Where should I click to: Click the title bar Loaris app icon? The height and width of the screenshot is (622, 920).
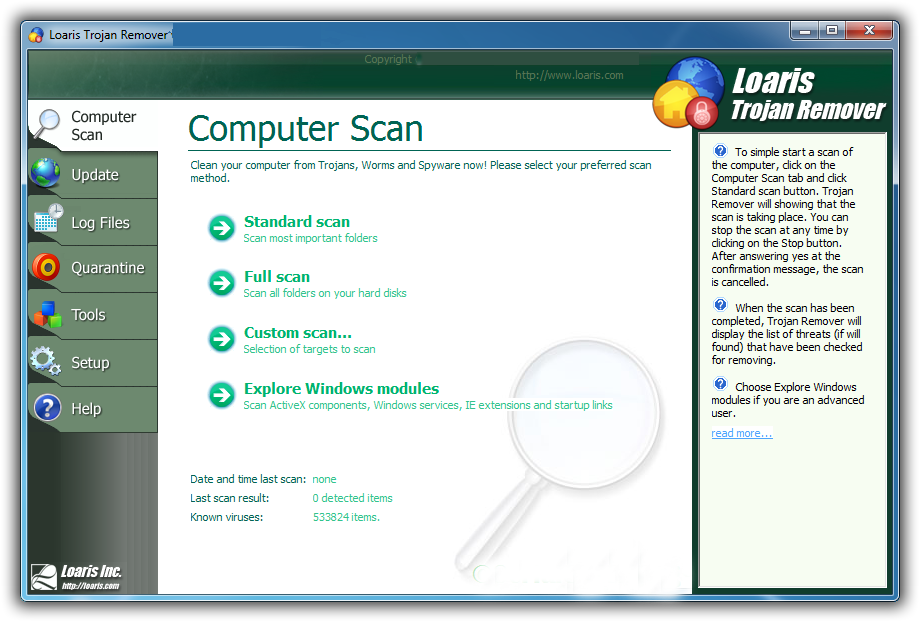pyautogui.click(x=36, y=35)
